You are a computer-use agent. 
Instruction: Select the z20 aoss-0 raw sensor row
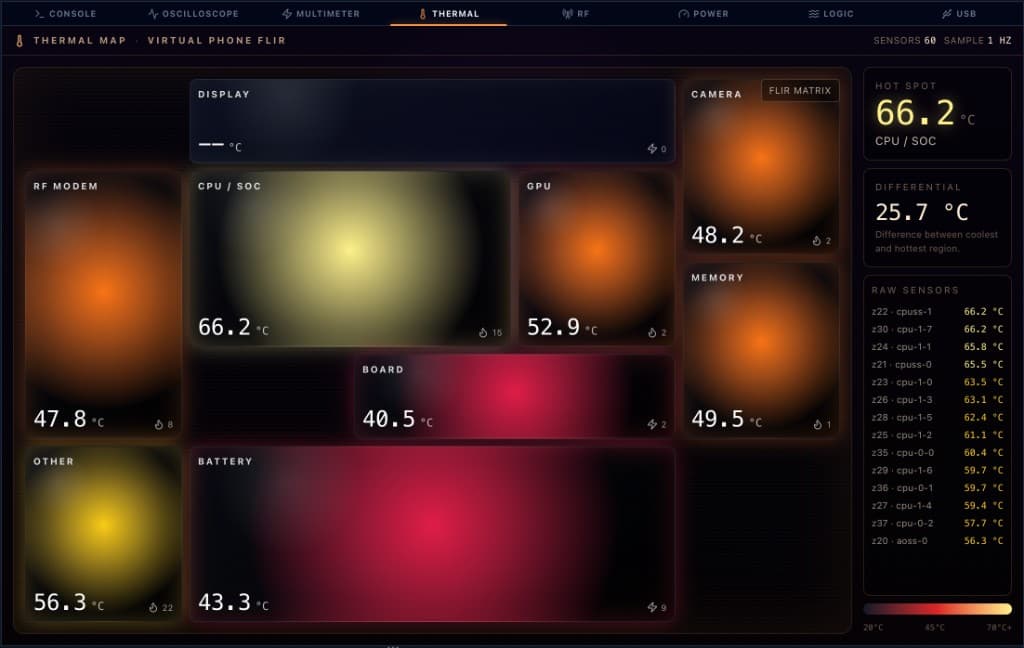pyautogui.click(x=937, y=541)
